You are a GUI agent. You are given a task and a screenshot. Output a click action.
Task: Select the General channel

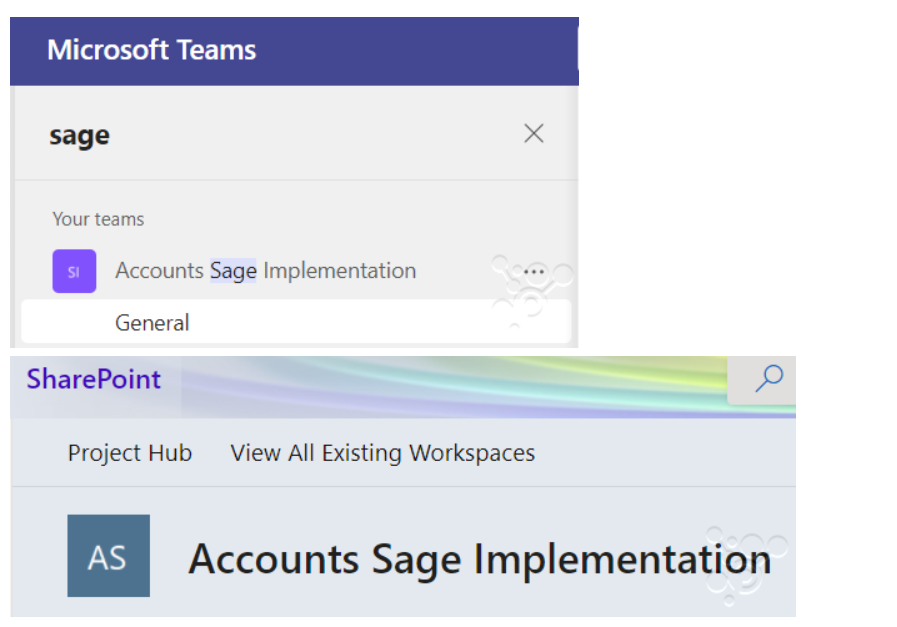[296, 322]
